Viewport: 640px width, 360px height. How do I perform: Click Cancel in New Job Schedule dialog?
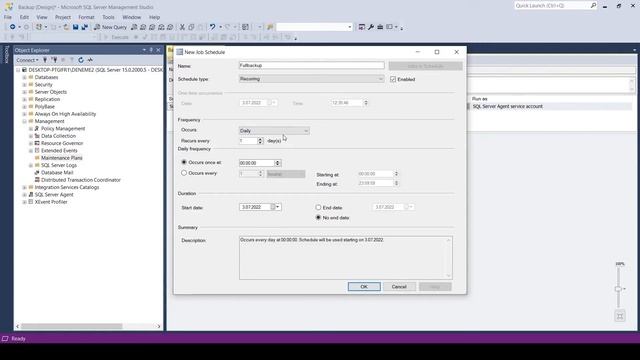[x=399, y=287]
